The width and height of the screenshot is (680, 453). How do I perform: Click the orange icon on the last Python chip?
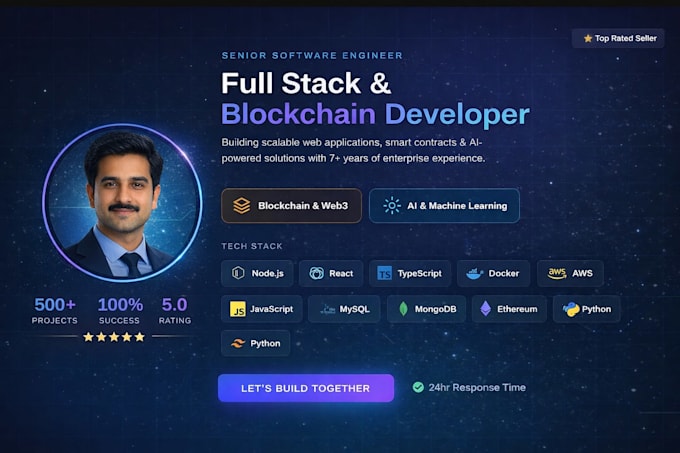pyautogui.click(x=238, y=343)
